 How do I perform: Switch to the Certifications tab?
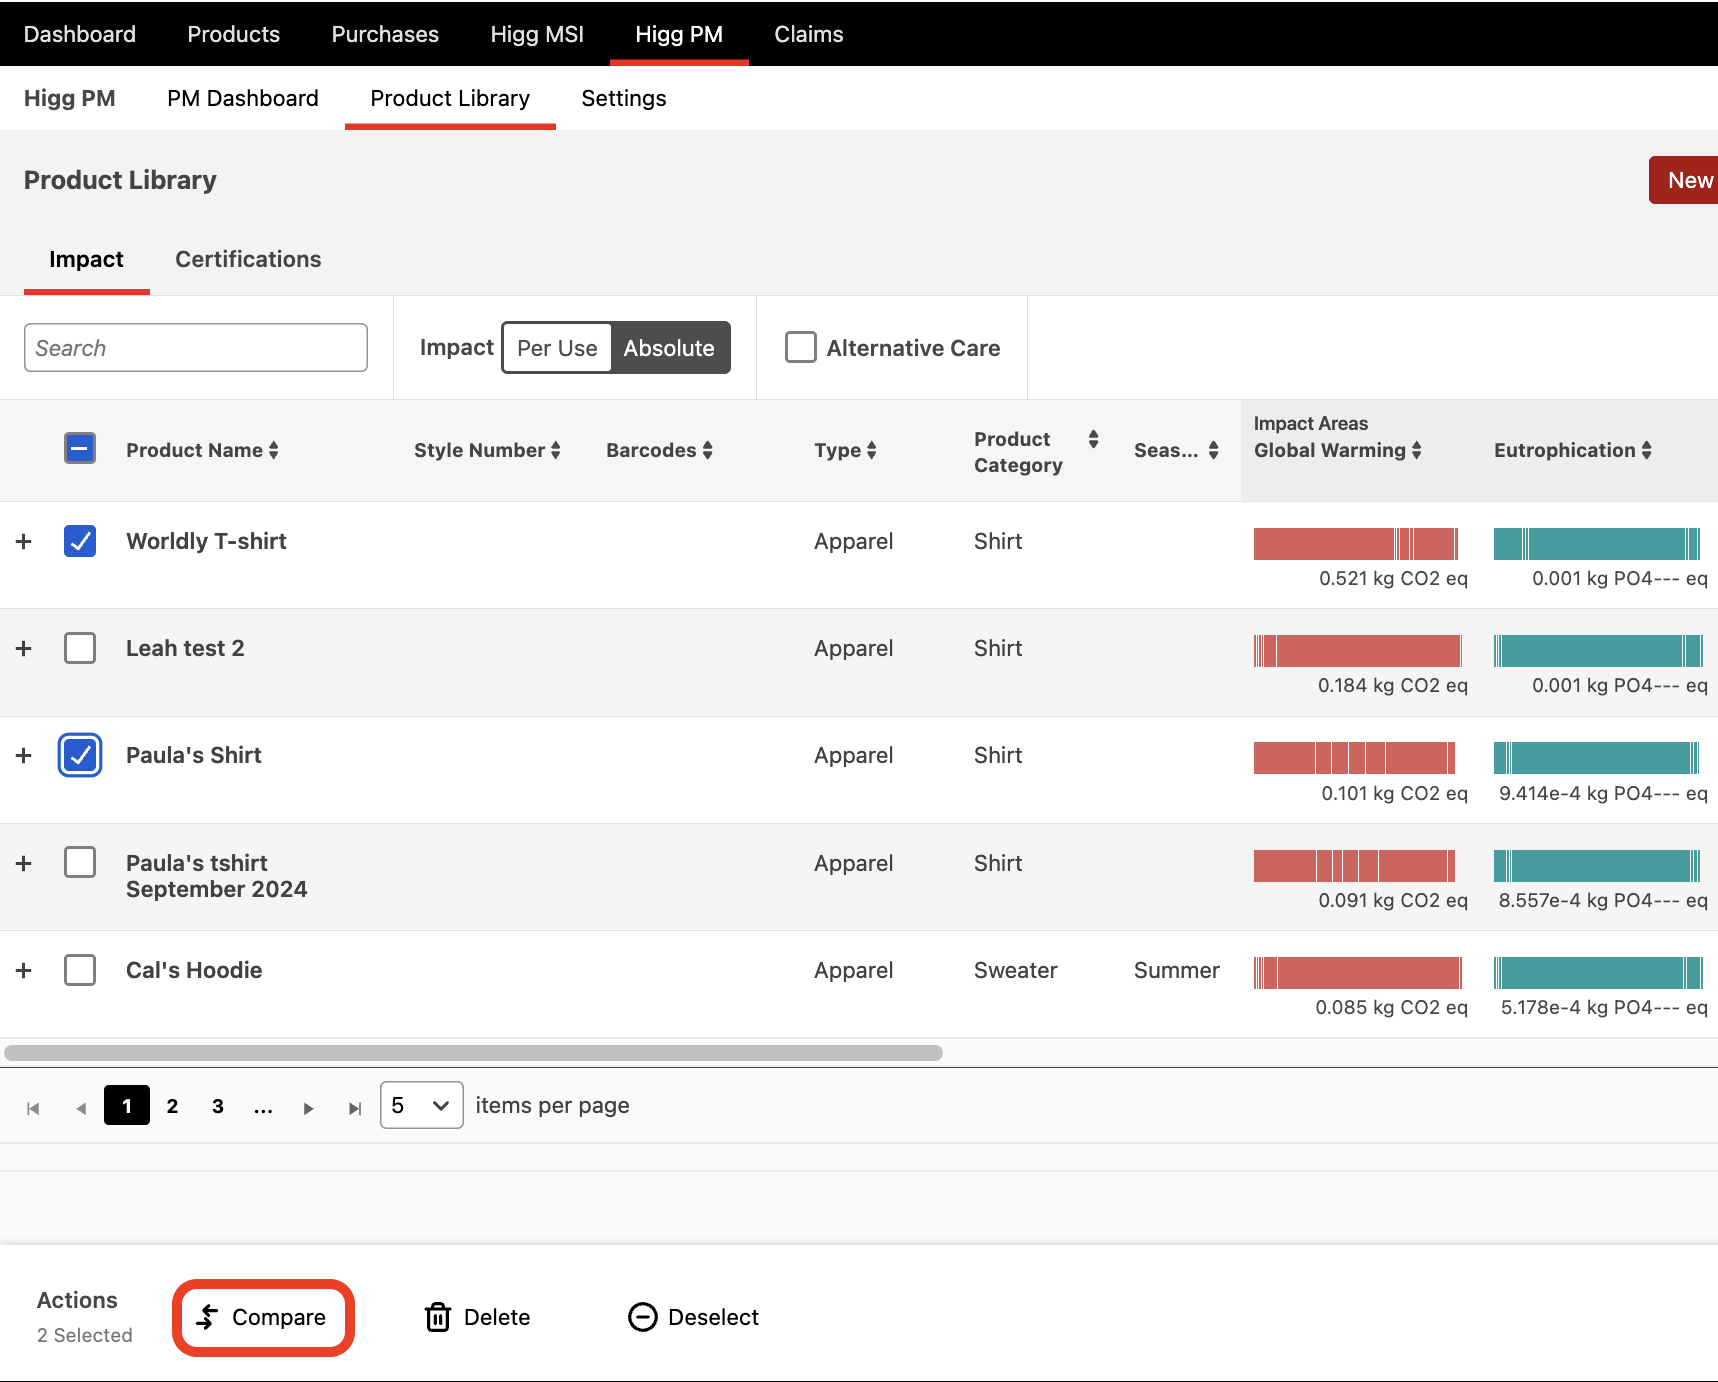[x=248, y=259]
